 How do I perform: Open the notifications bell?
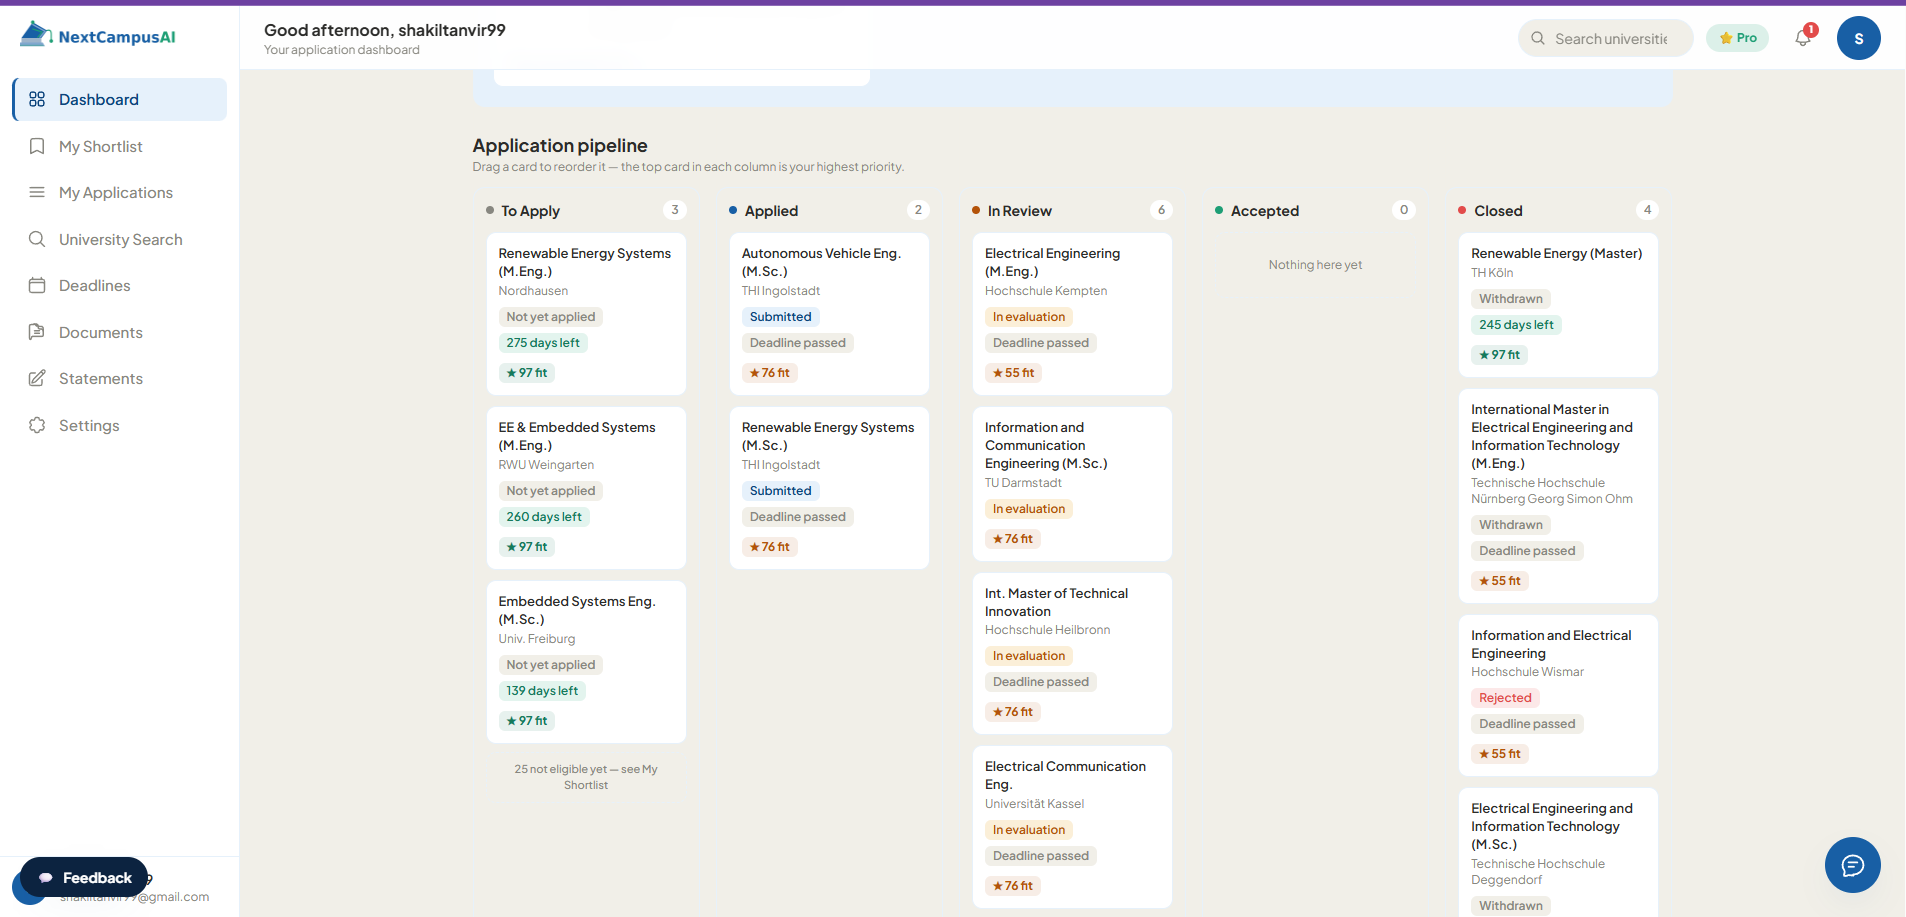[1803, 38]
